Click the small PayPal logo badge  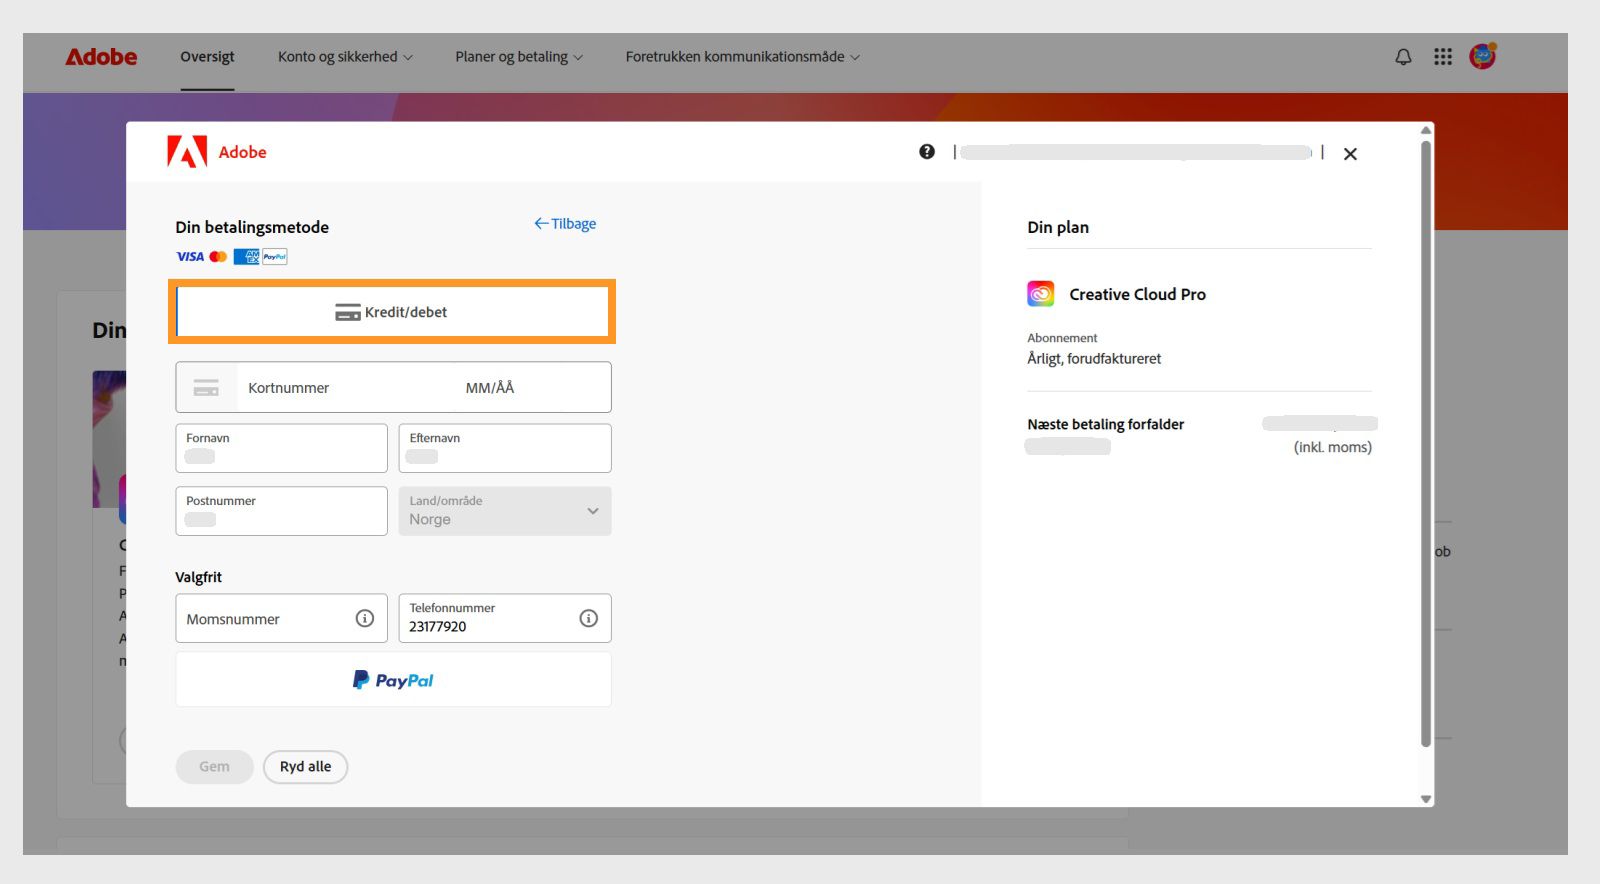click(275, 257)
